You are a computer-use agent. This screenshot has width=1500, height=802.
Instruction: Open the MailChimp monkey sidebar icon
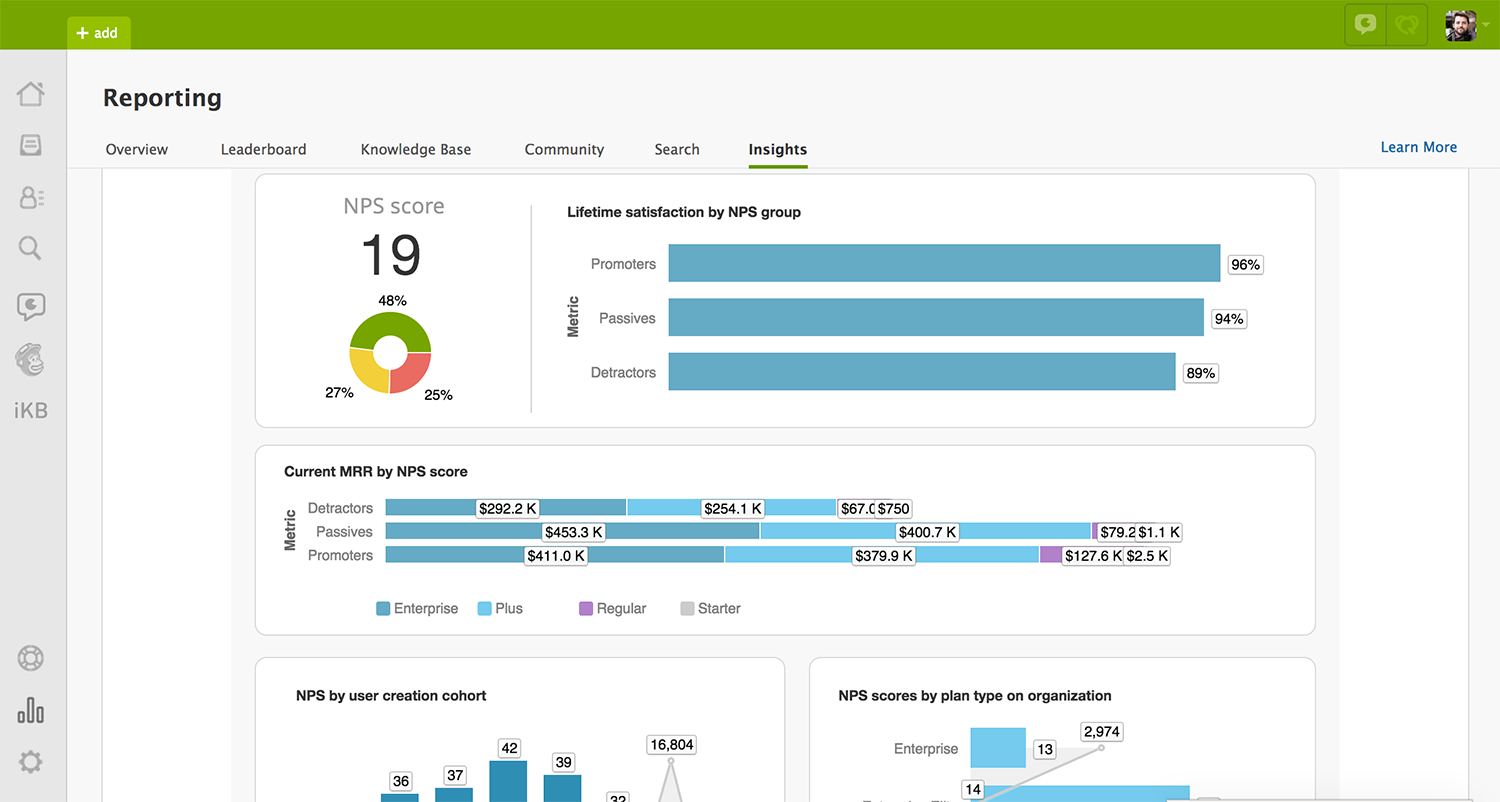click(x=31, y=359)
